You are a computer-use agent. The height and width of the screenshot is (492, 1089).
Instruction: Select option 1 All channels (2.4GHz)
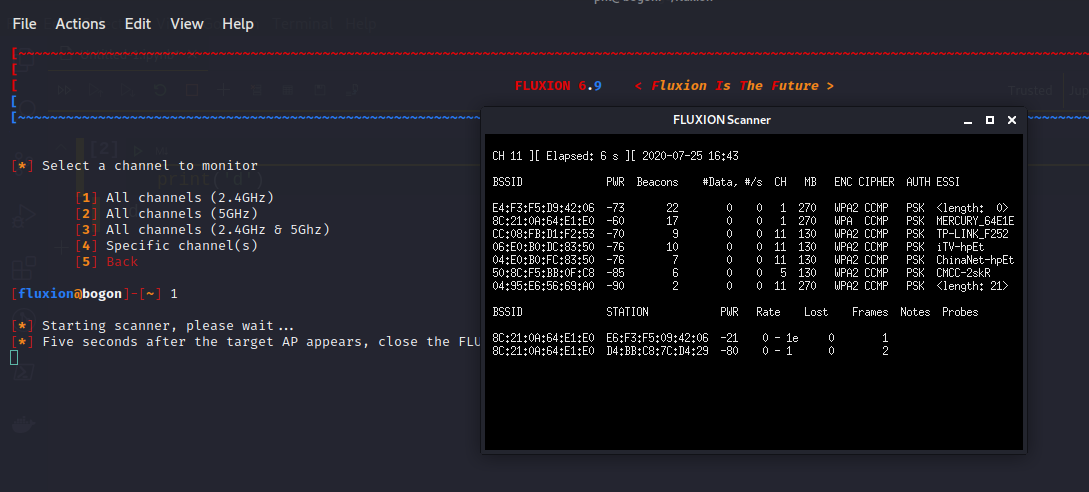click(175, 197)
